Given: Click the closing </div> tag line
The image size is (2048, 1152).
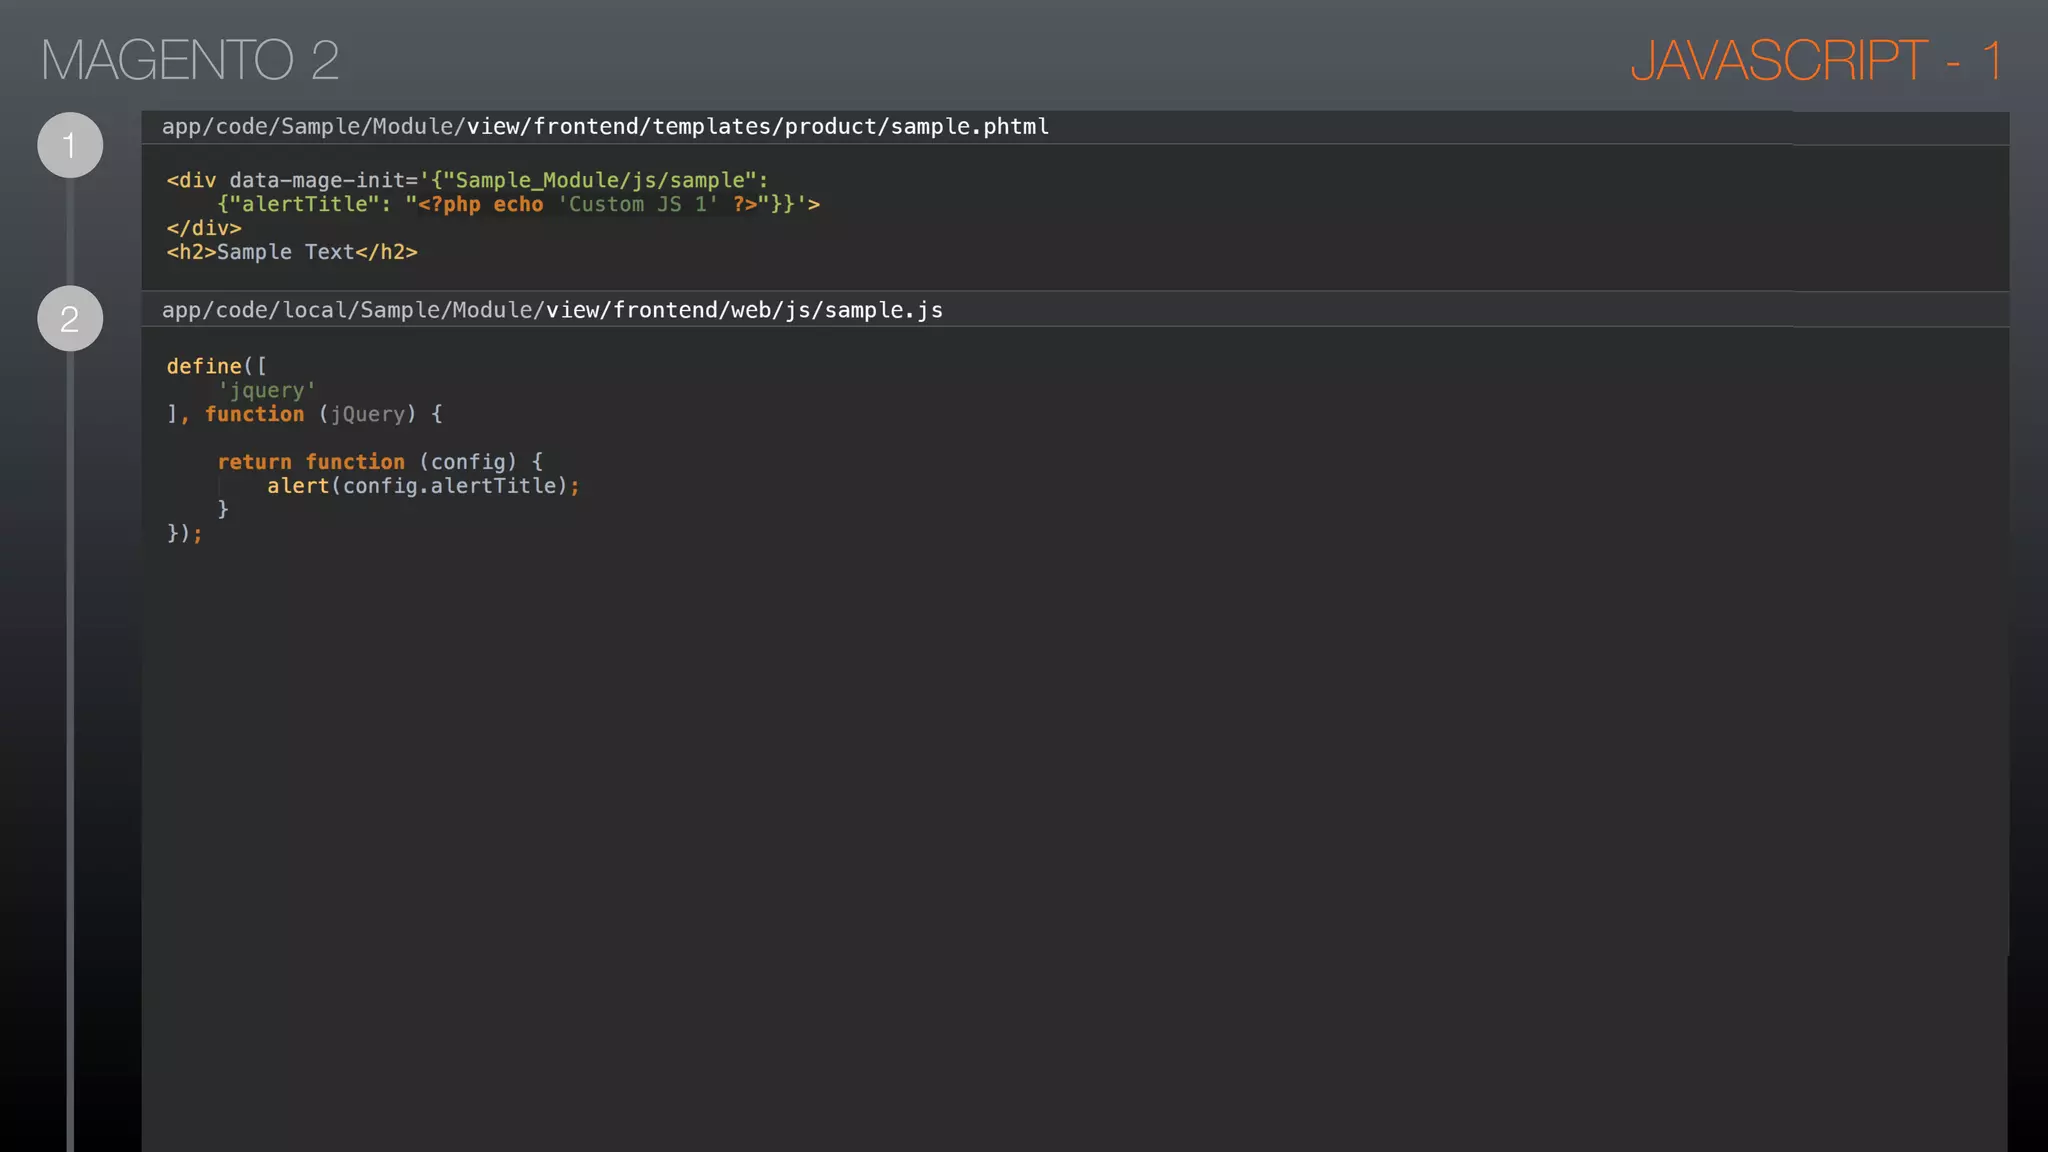Looking at the screenshot, I should pos(204,228).
